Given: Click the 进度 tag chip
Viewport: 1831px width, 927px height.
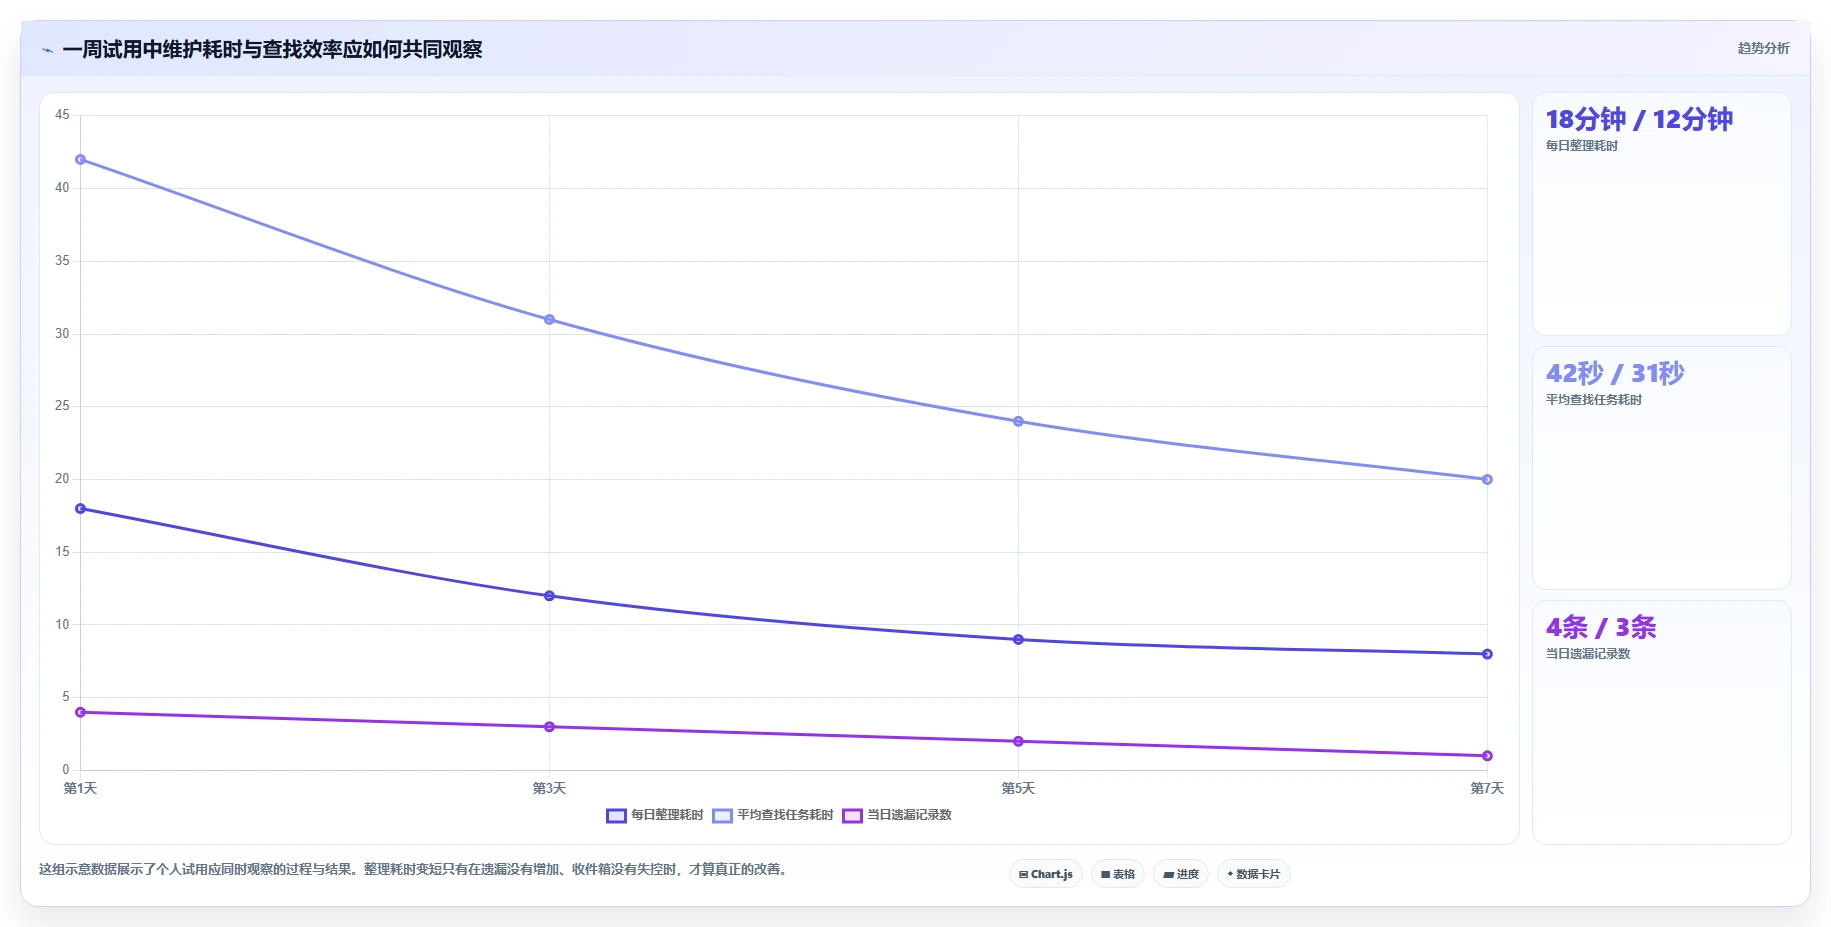Looking at the screenshot, I should click(1181, 874).
